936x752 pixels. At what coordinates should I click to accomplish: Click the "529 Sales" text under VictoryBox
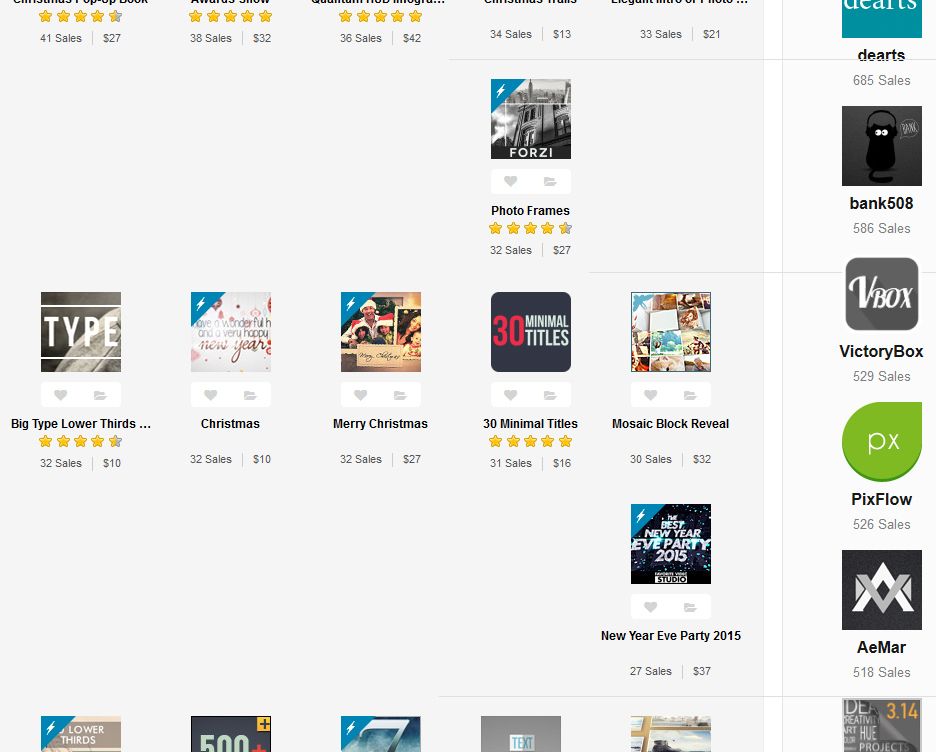881,377
